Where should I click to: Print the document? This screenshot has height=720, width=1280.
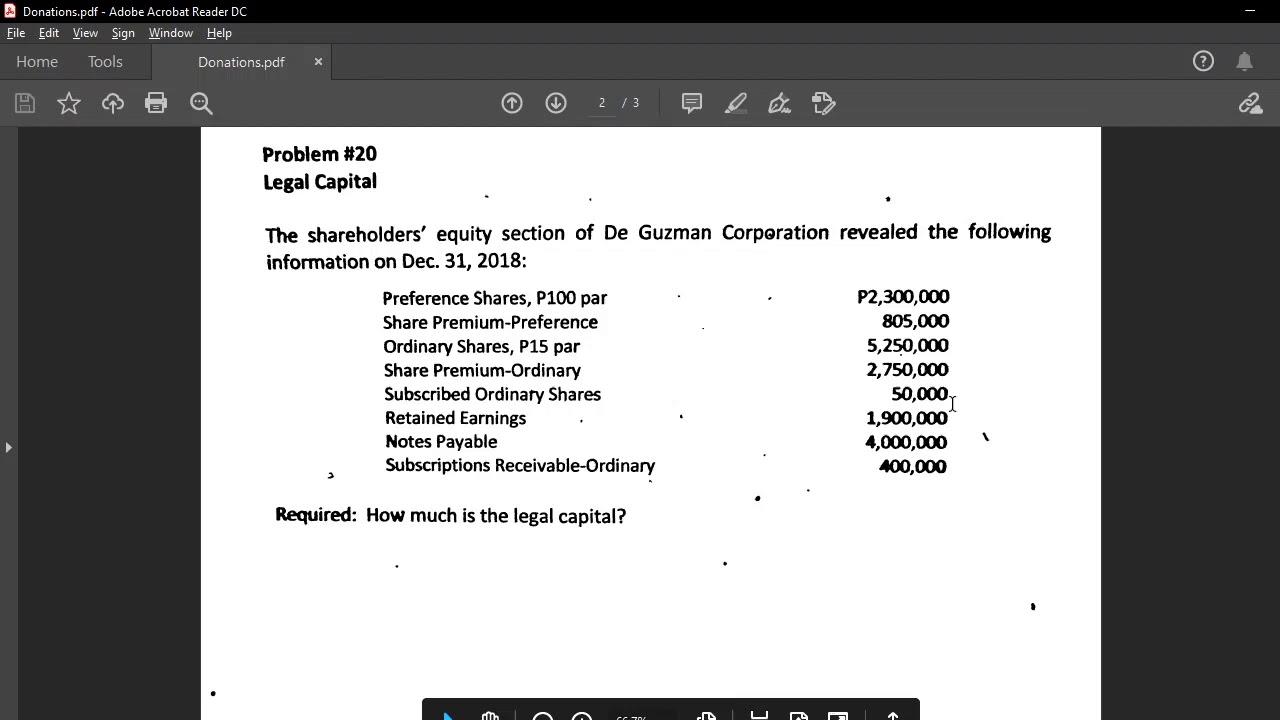pos(156,103)
